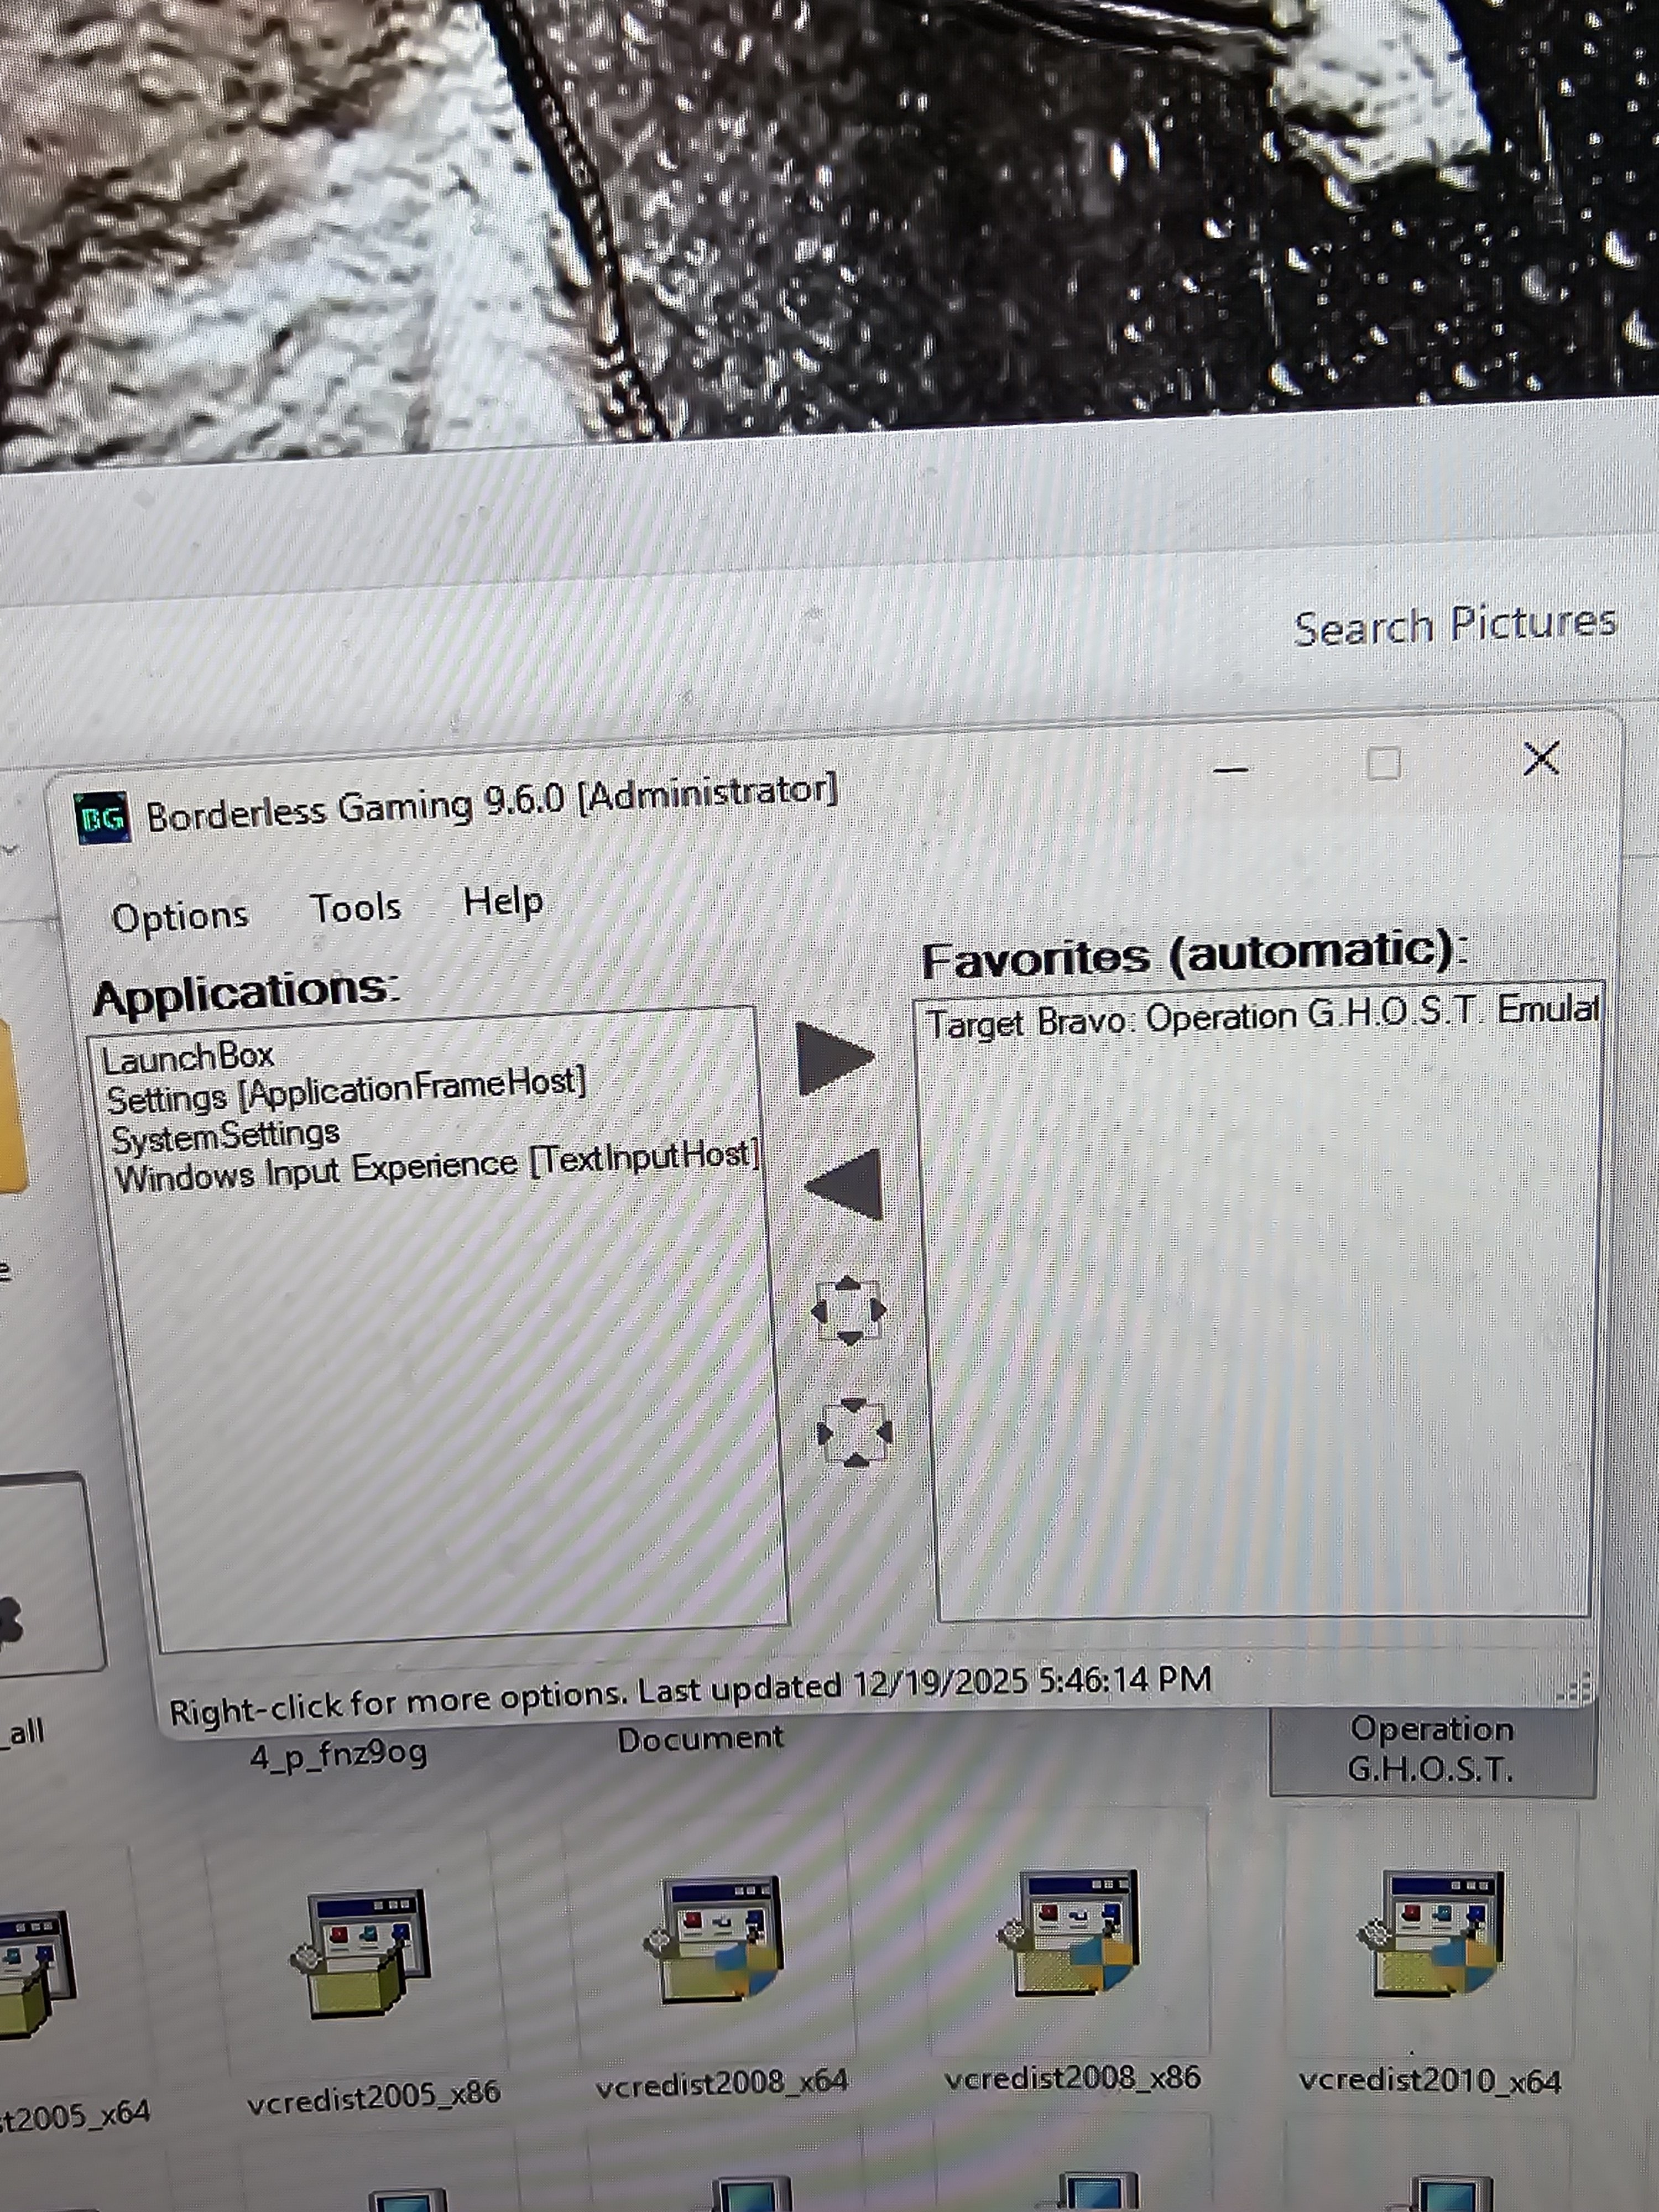Click the restore window arrows-inward icon
Image resolution: width=1659 pixels, height=2212 pixels.
[x=854, y=1433]
